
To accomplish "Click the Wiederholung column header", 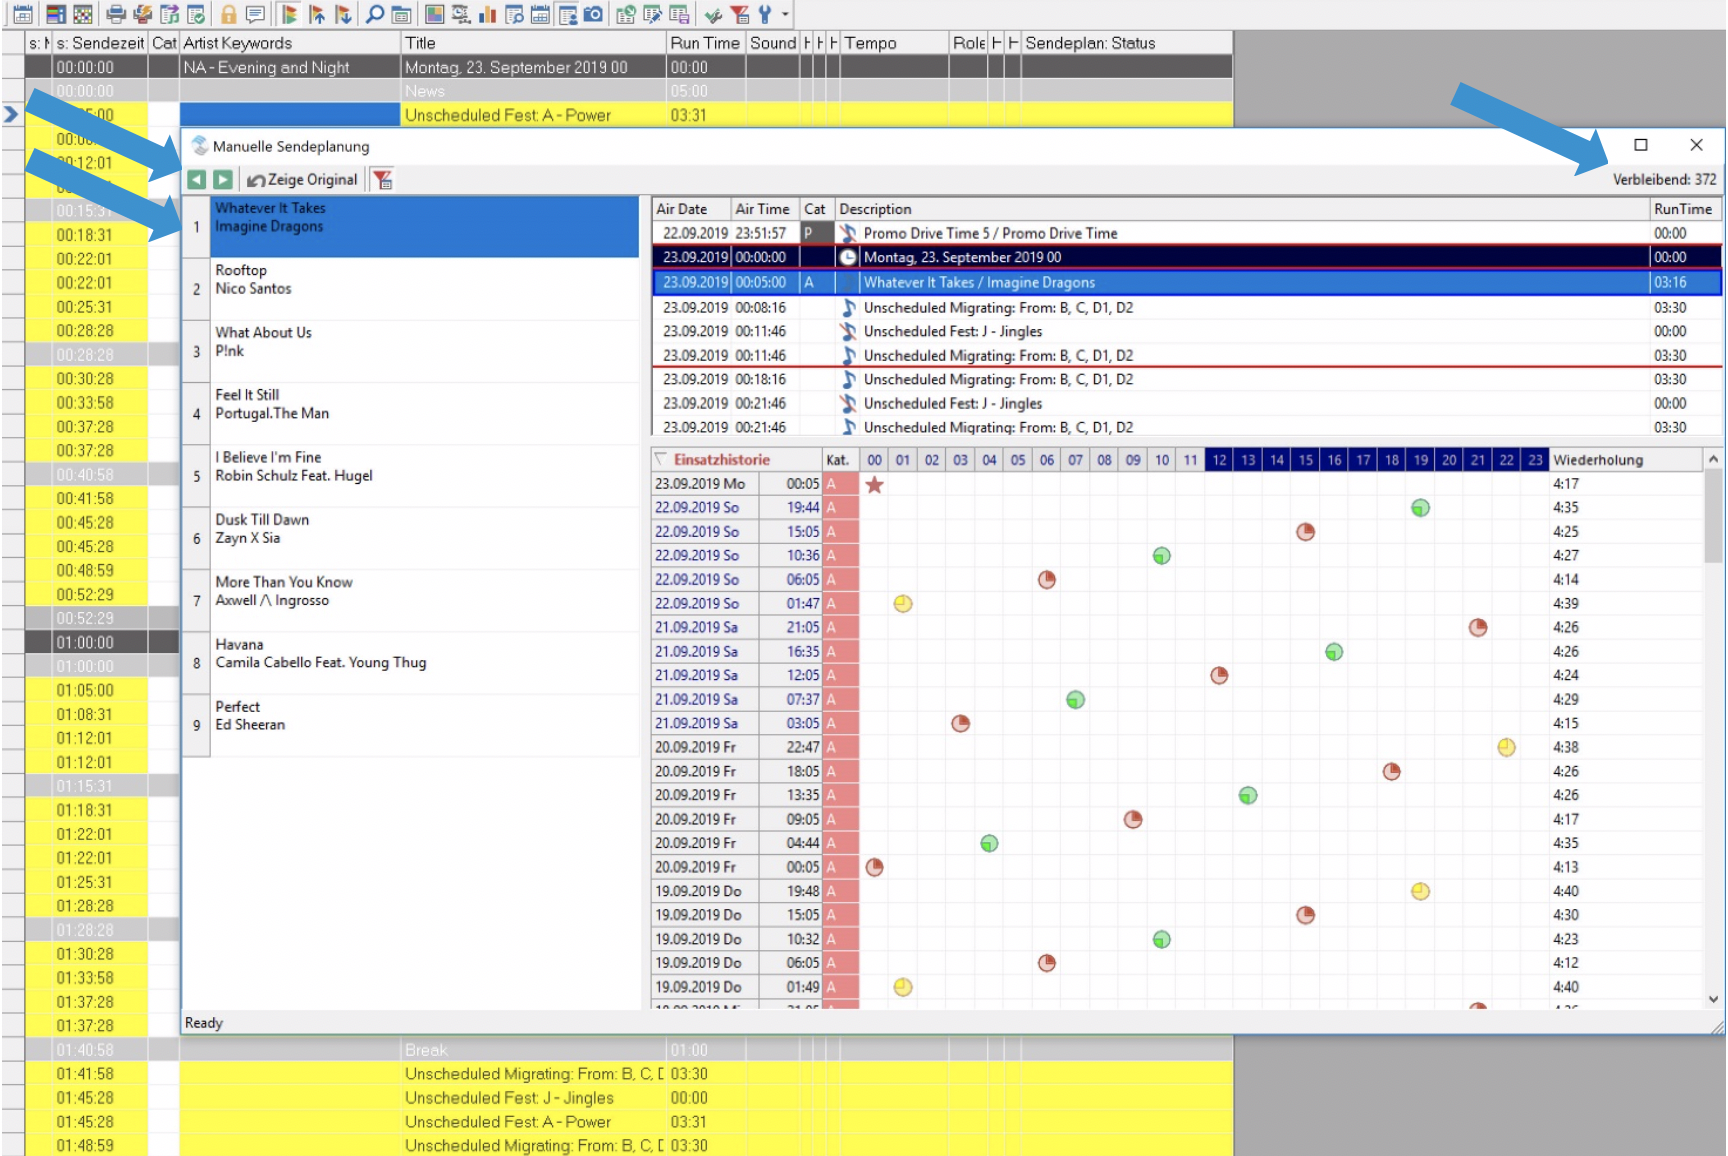I will click(x=1625, y=460).
